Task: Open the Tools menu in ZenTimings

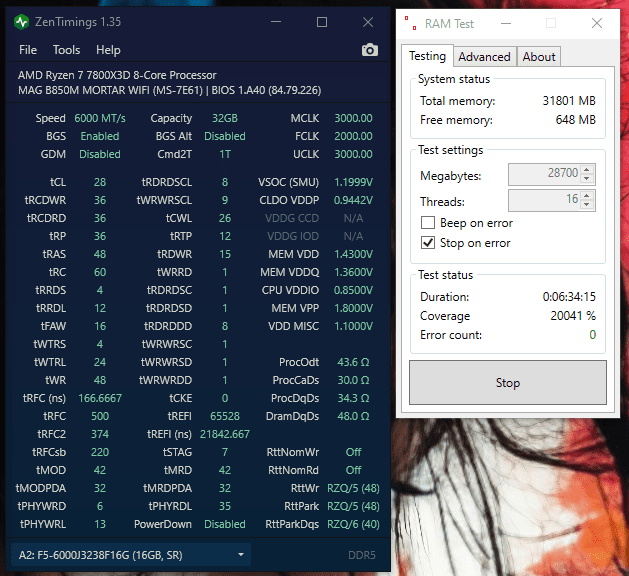Action: [x=67, y=50]
